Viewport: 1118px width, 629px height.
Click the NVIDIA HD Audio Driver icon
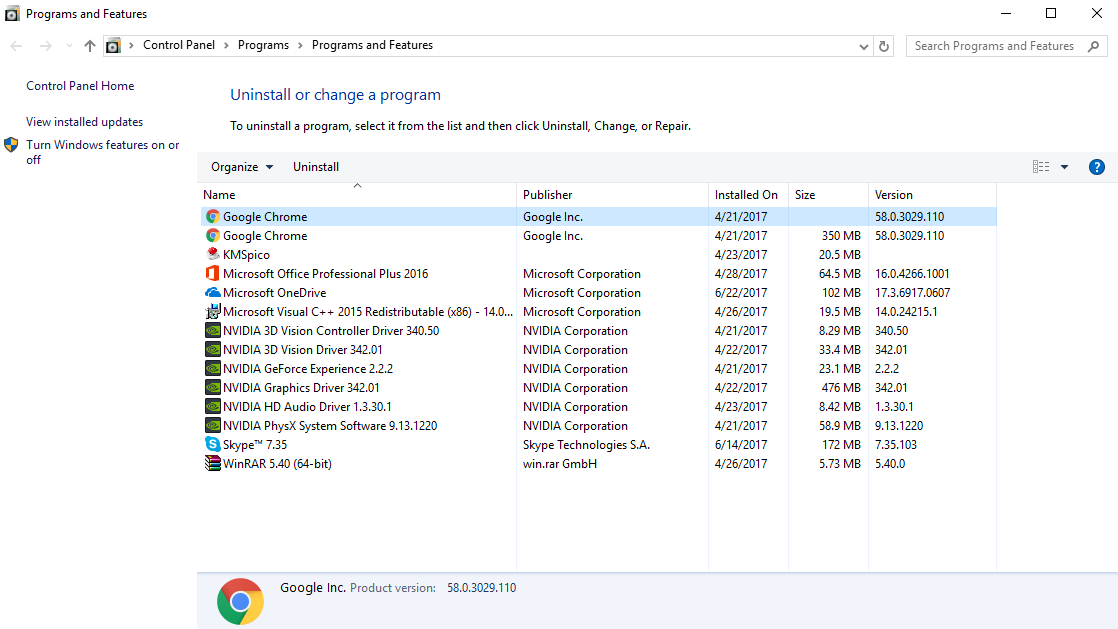[212, 406]
